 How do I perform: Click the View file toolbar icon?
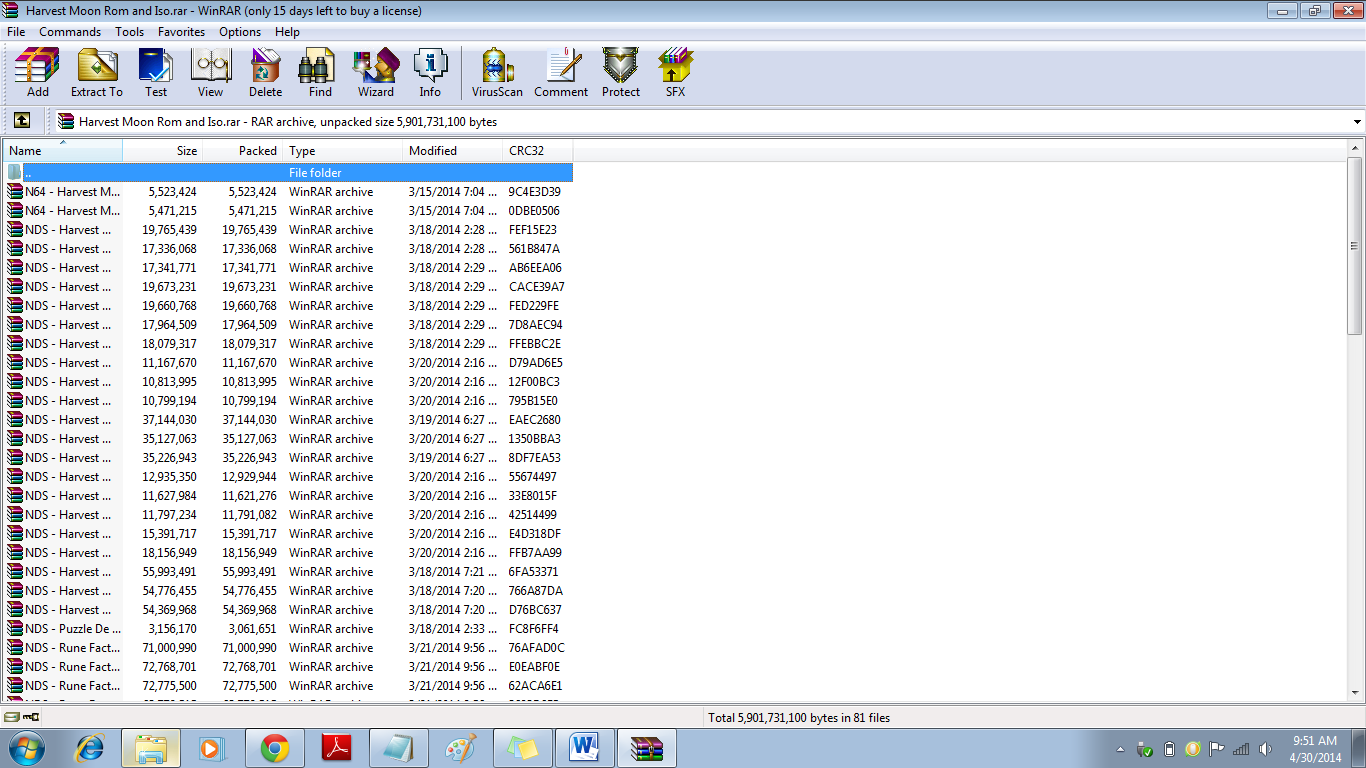tap(210, 72)
